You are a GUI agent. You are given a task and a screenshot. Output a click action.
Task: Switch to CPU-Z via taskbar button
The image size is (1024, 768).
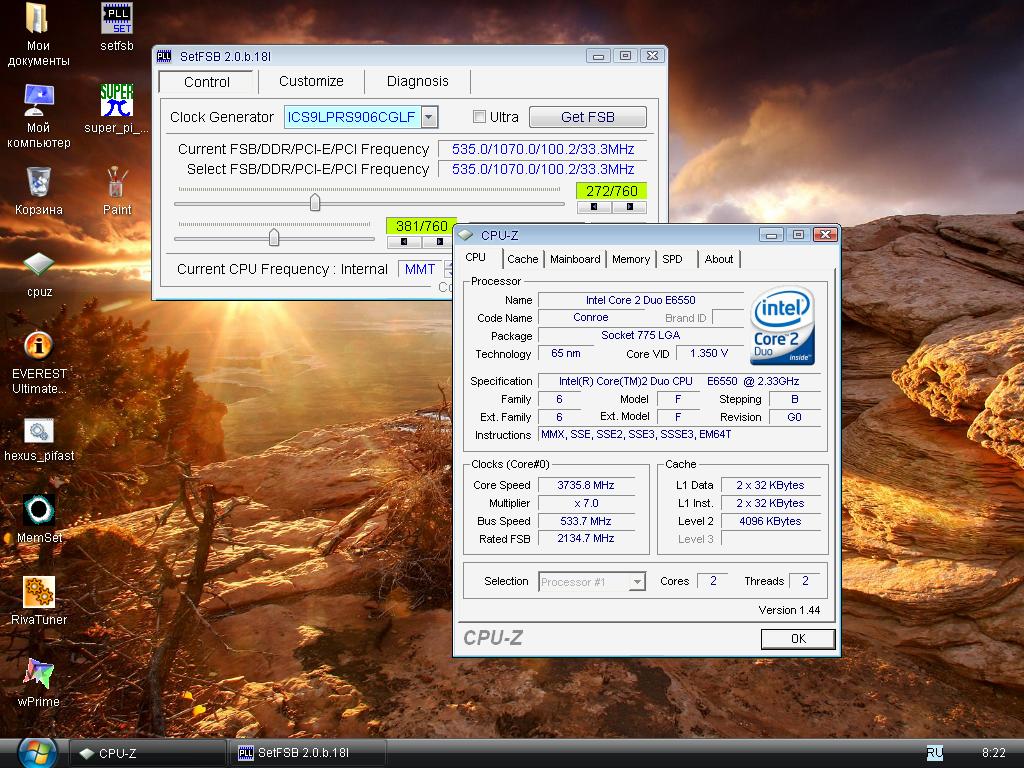[147, 753]
